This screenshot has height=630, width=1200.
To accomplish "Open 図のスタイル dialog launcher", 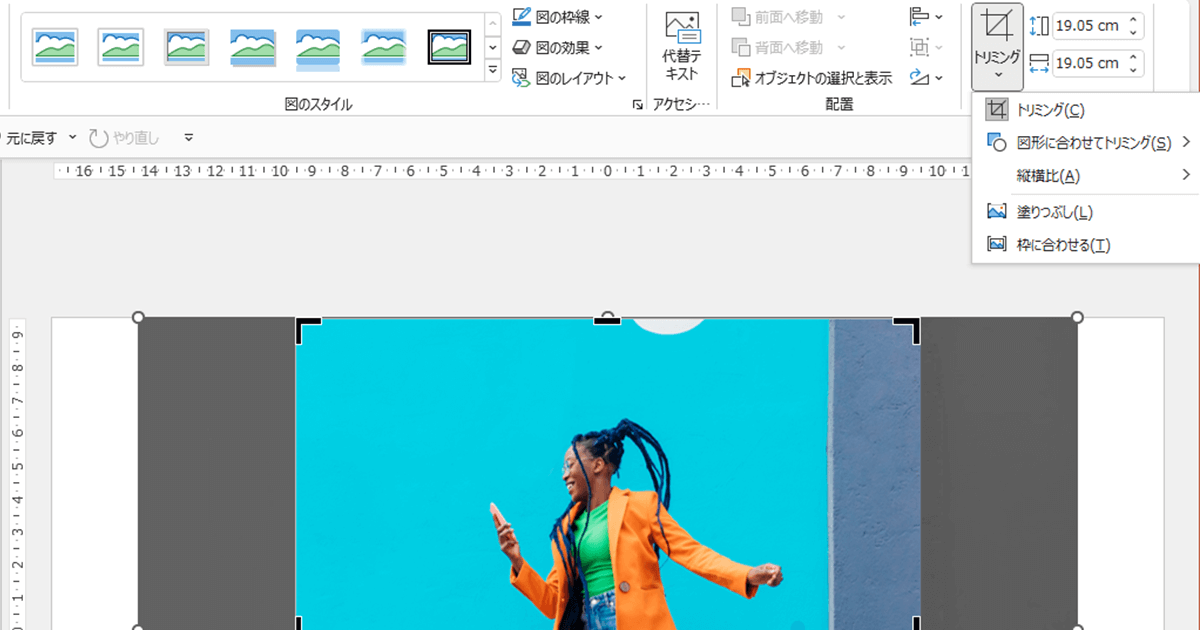I will tap(638, 104).
